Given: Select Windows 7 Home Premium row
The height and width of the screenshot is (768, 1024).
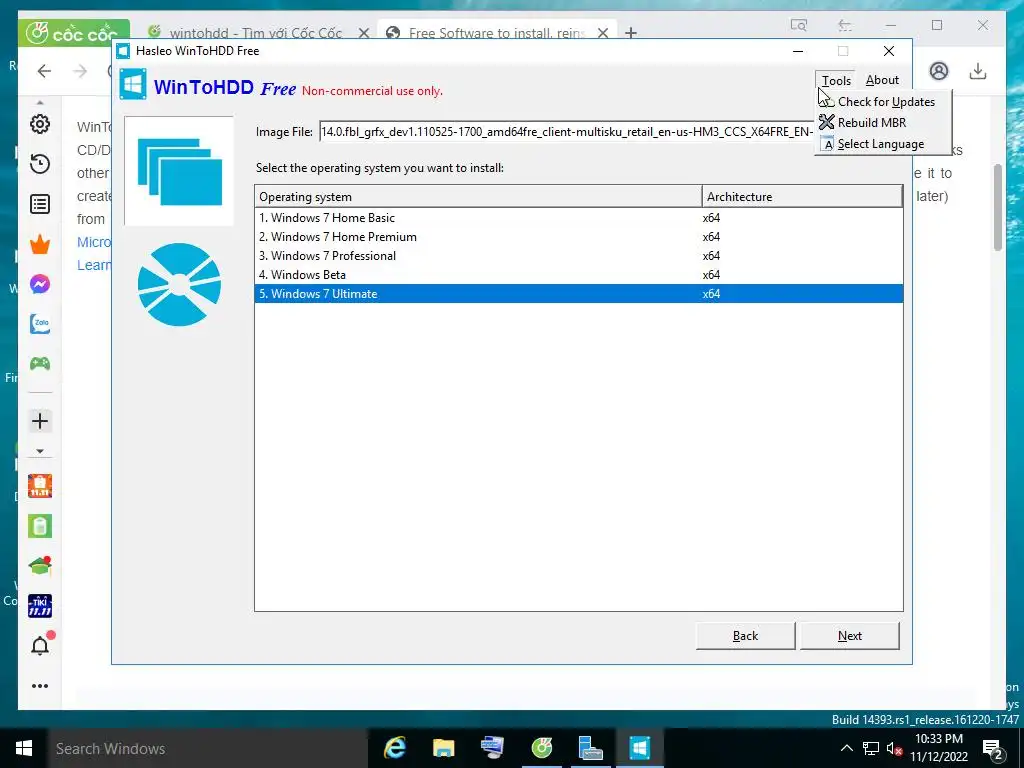Looking at the screenshot, I should pyautogui.click(x=579, y=237).
